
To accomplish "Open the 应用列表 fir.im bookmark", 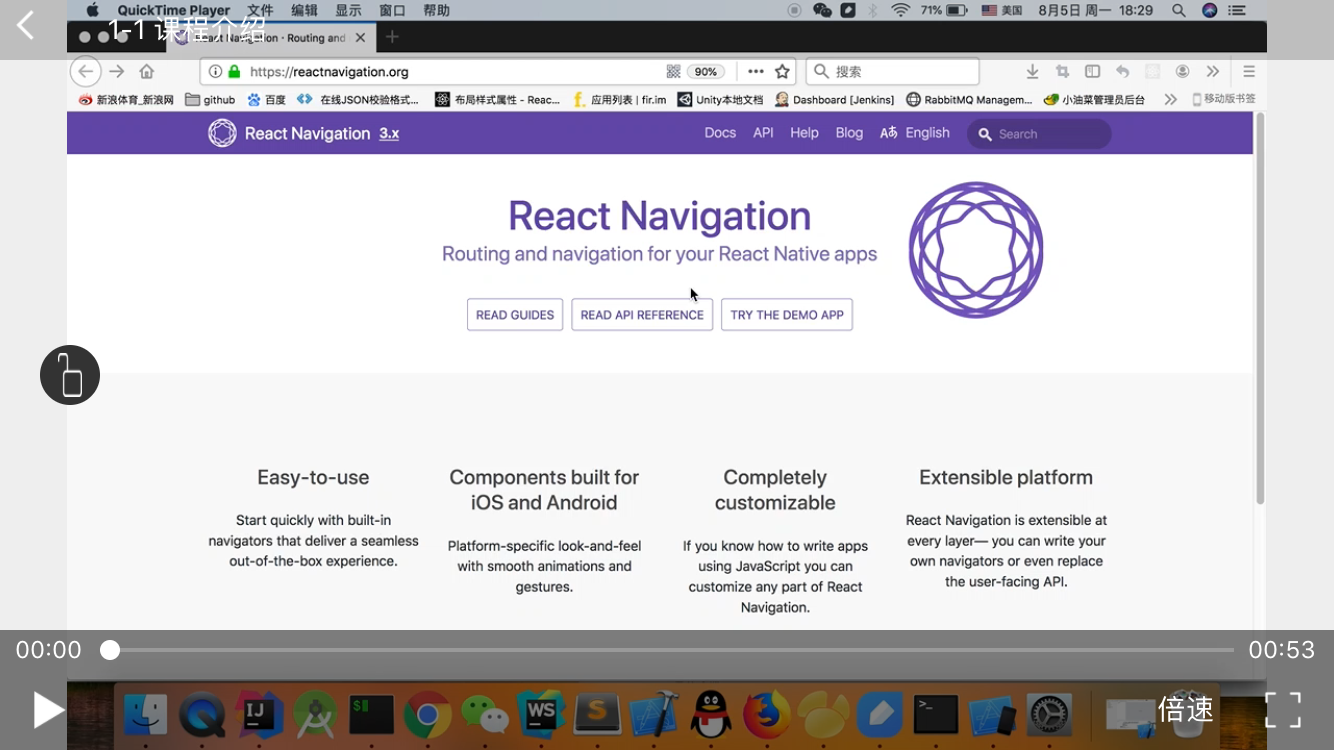I will click(619, 100).
